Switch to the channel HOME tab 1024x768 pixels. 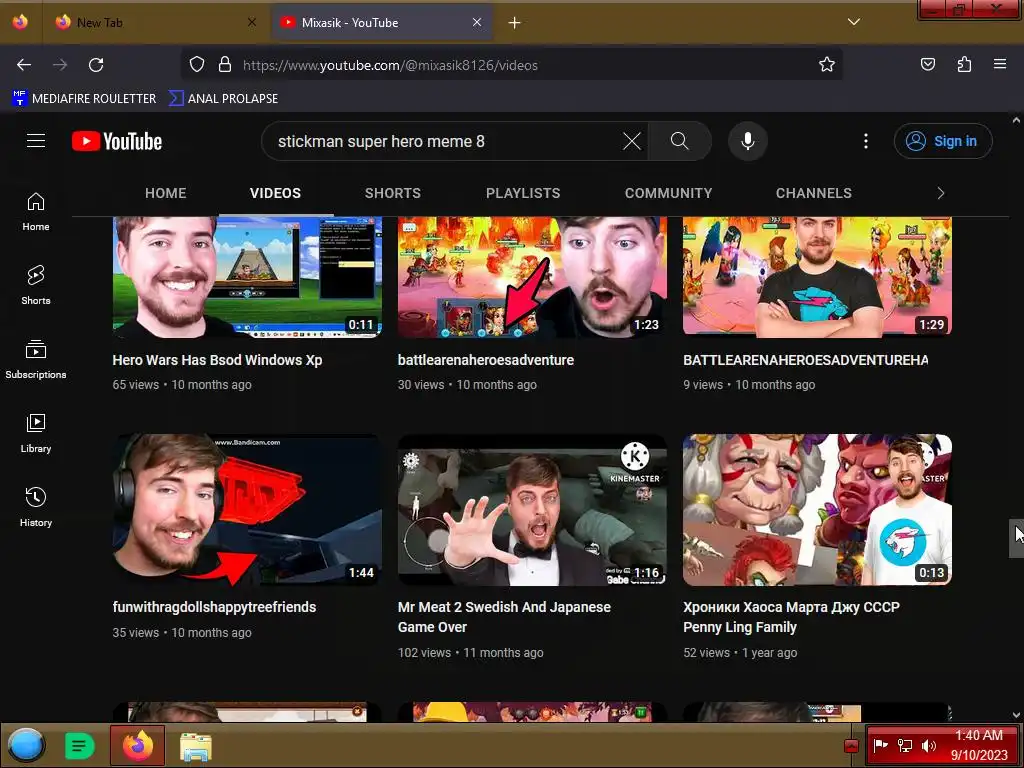coord(166,193)
